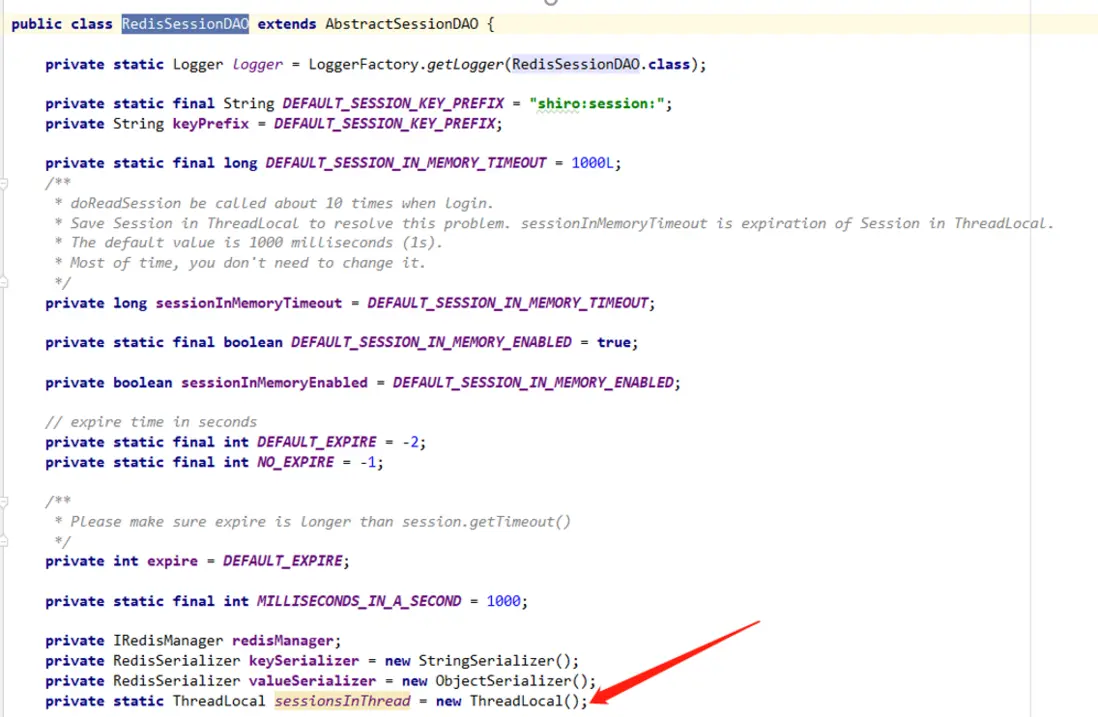The height and width of the screenshot is (717, 1098).
Task: Click the keySerializer field name
Action: (x=304, y=661)
